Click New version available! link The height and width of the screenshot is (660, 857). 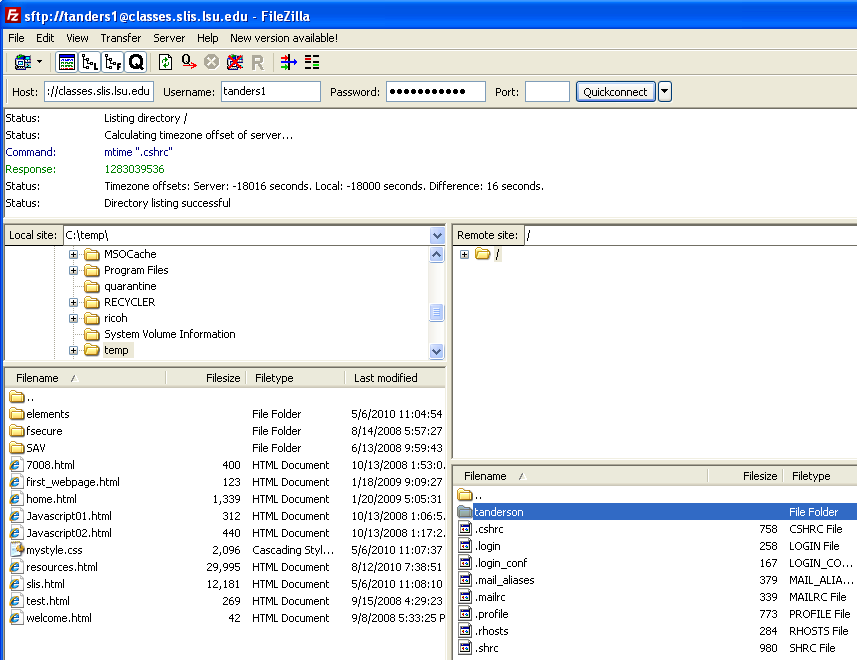tap(283, 38)
